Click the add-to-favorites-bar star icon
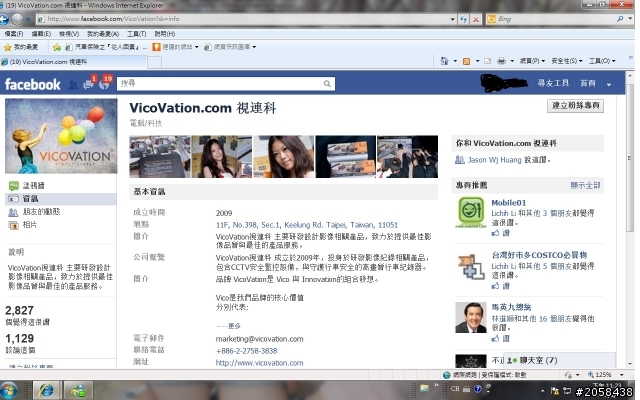 (57, 47)
